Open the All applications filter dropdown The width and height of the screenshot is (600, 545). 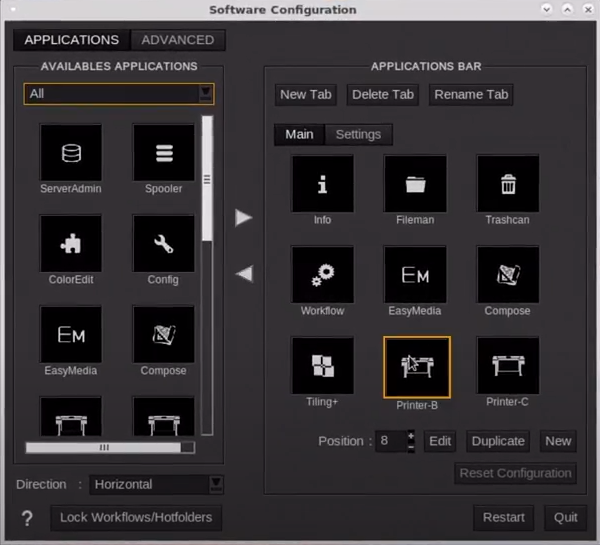pos(119,94)
